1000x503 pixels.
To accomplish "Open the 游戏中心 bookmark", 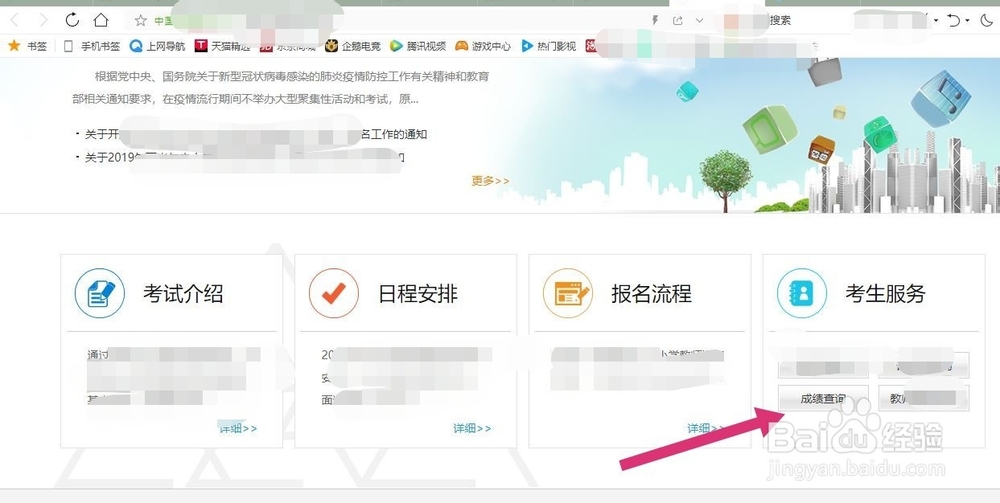I will 483,46.
